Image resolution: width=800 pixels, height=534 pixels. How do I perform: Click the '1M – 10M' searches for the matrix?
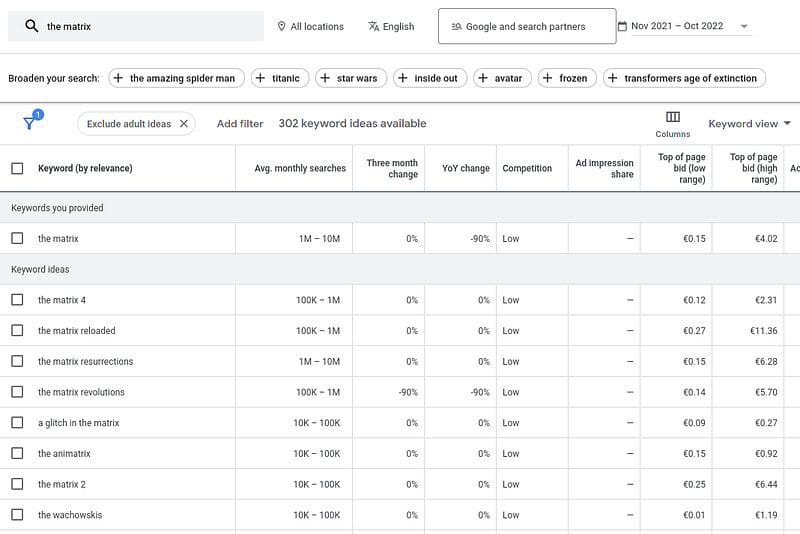(319, 238)
